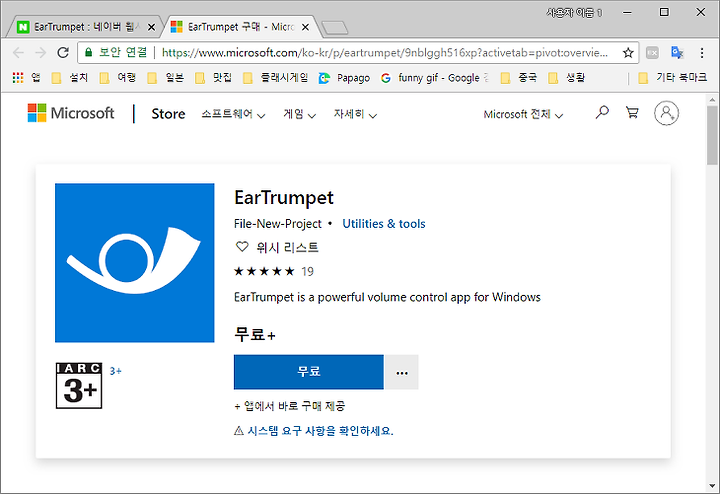Click the scrollbar up arrow
Viewport: 720px width, 494px height.
coord(712,100)
